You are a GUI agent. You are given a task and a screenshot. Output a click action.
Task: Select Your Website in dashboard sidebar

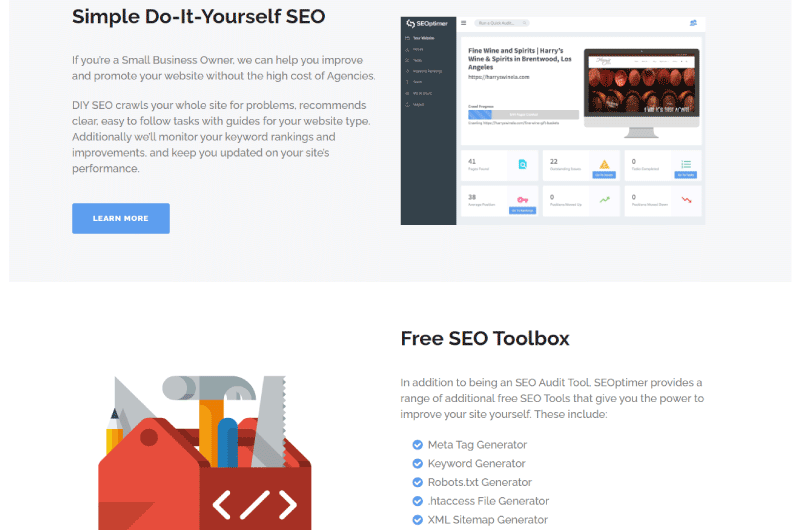coord(420,38)
